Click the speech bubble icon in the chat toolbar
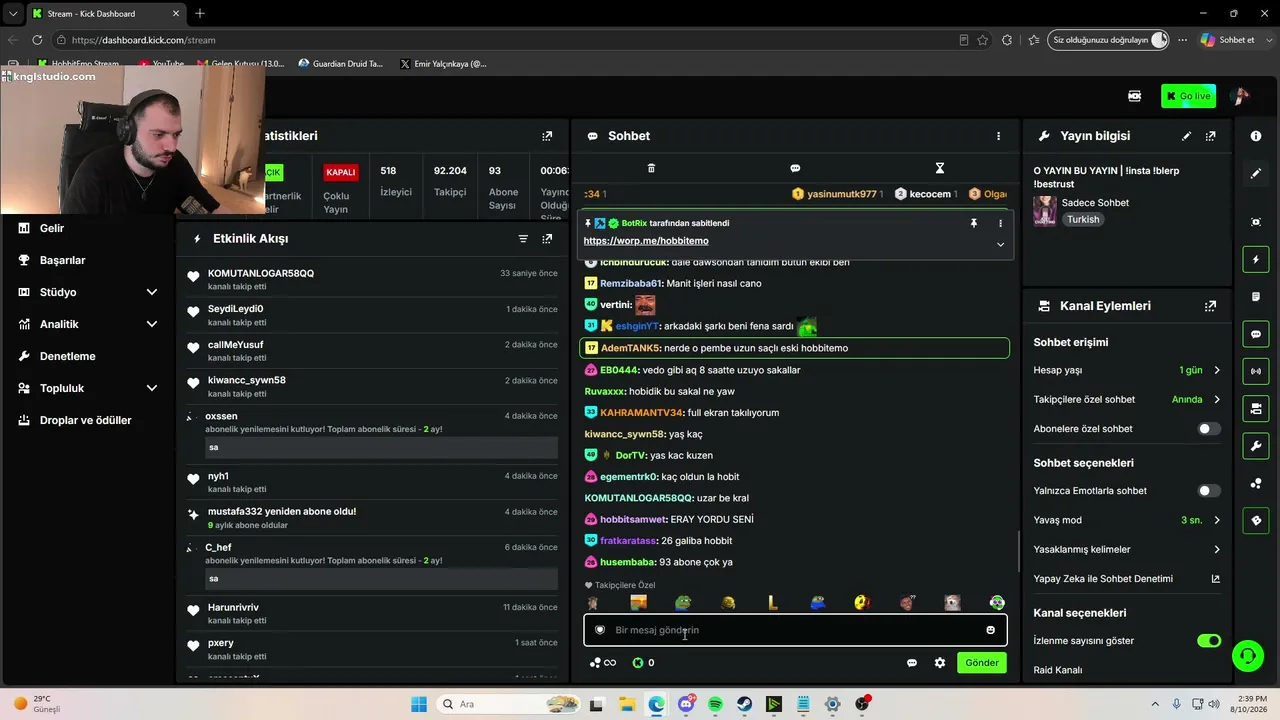Screen dimensions: 1280x720 tap(795, 168)
